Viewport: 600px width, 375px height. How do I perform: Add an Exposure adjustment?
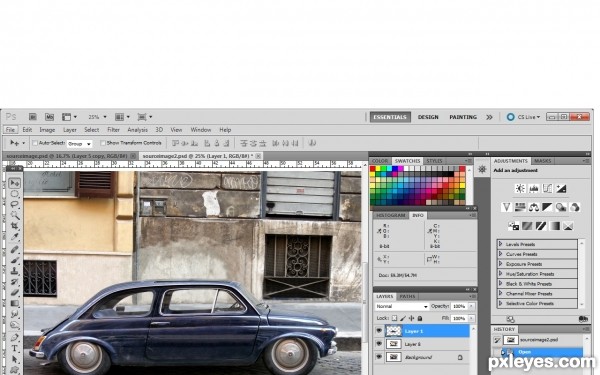[561, 188]
